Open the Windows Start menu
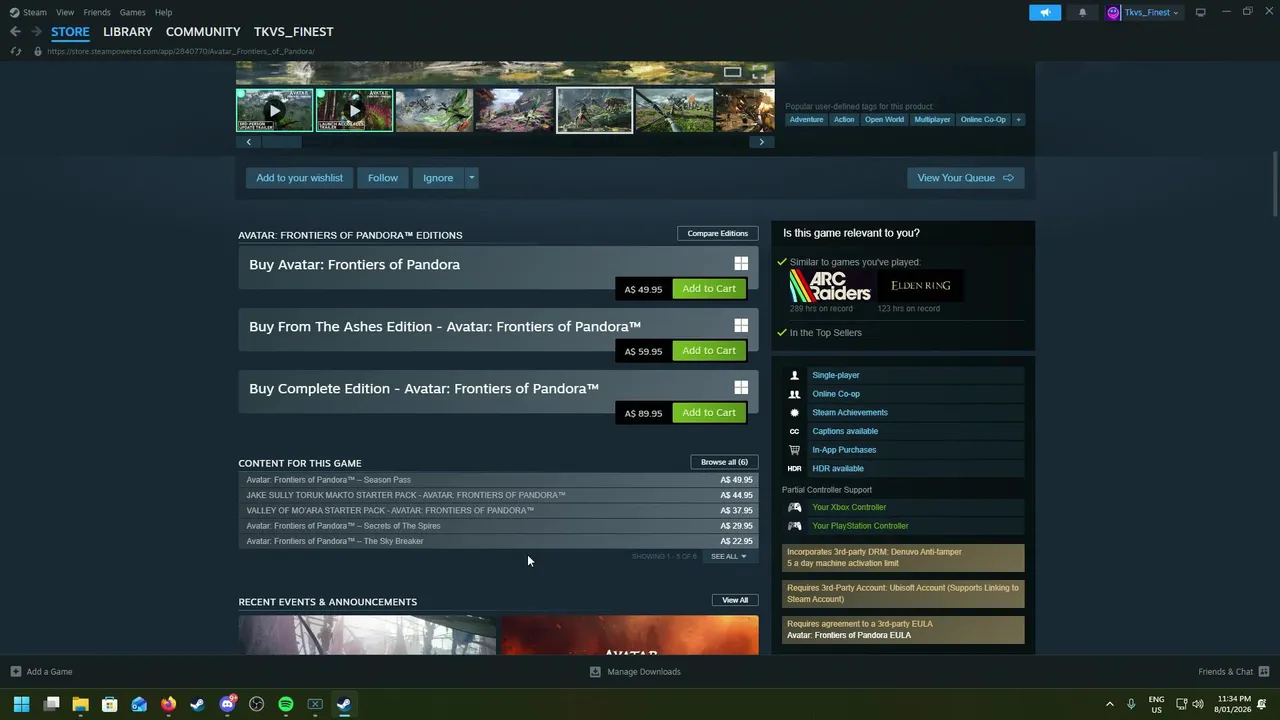The height and width of the screenshot is (720, 1280). click(x=21, y=704)
